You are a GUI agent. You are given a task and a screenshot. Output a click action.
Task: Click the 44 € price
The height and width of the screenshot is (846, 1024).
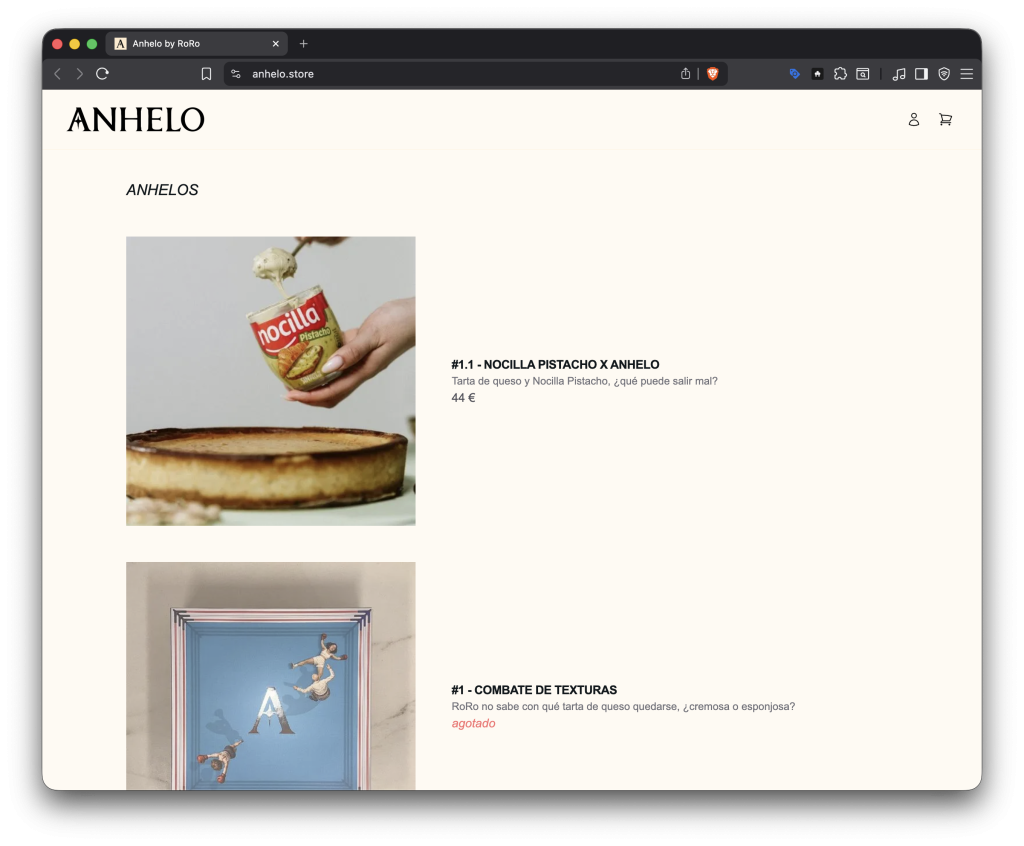pyautogui.click(x=463, y=398)
